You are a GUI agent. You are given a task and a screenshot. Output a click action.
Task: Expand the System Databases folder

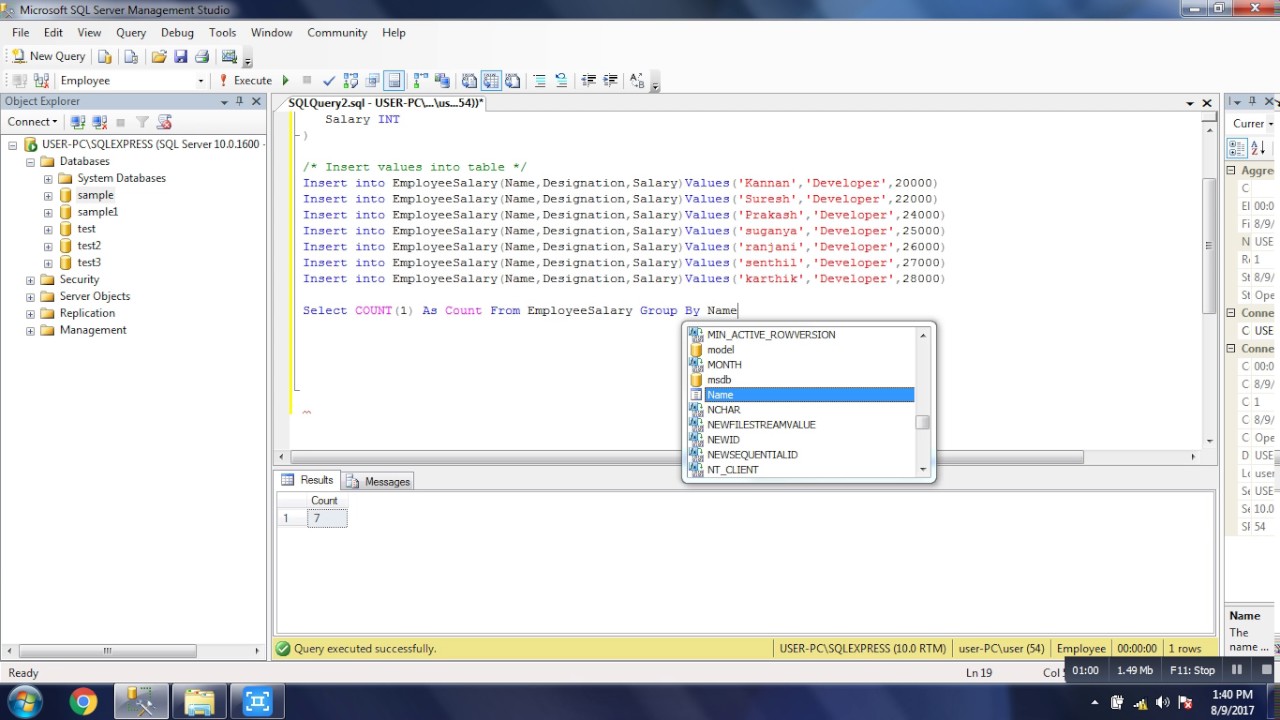coord(47,178)
